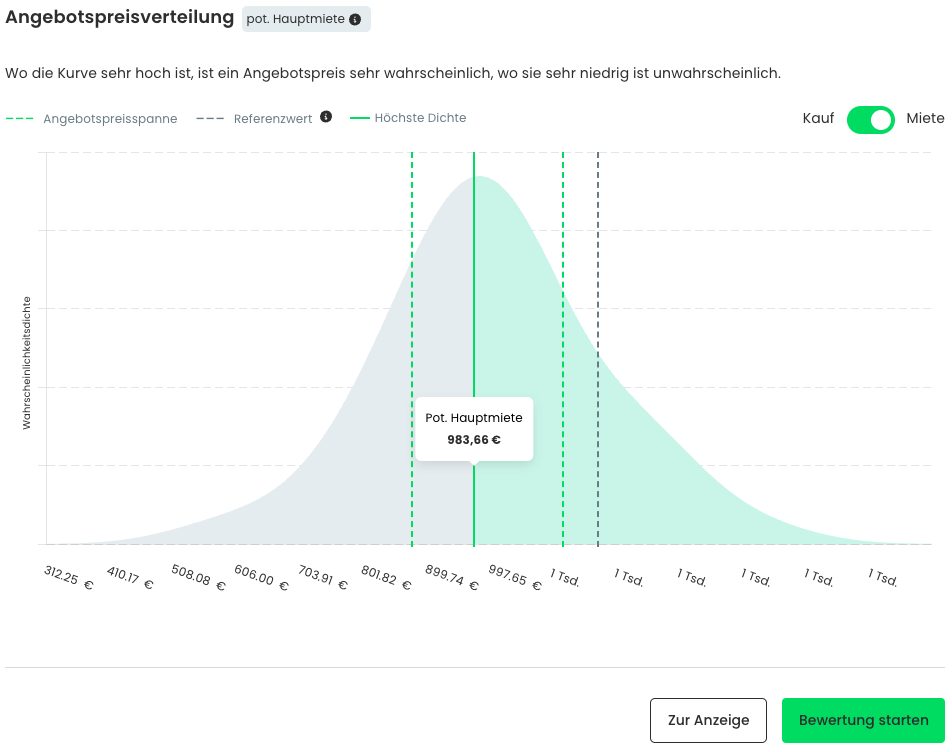Toggle Angebotspreisspanne legend entry

point(92,118)
